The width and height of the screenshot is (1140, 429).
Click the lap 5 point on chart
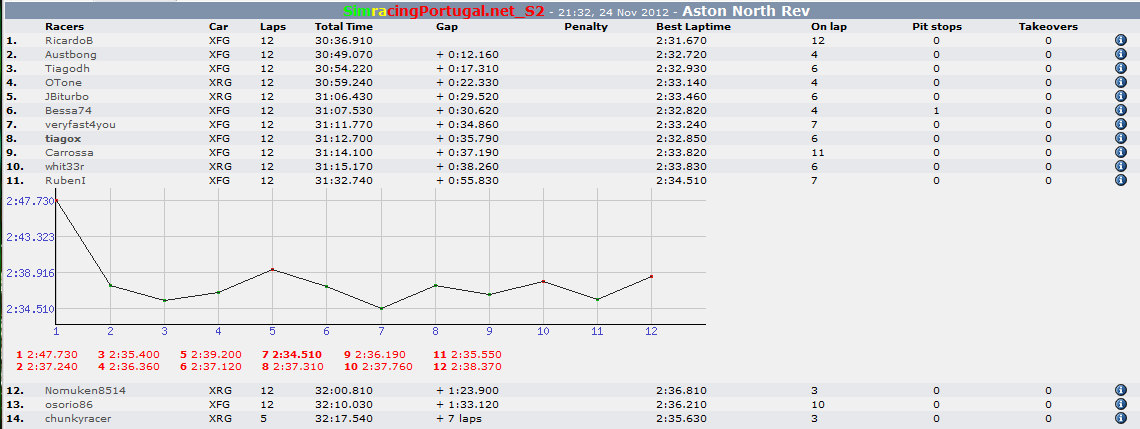273,270
